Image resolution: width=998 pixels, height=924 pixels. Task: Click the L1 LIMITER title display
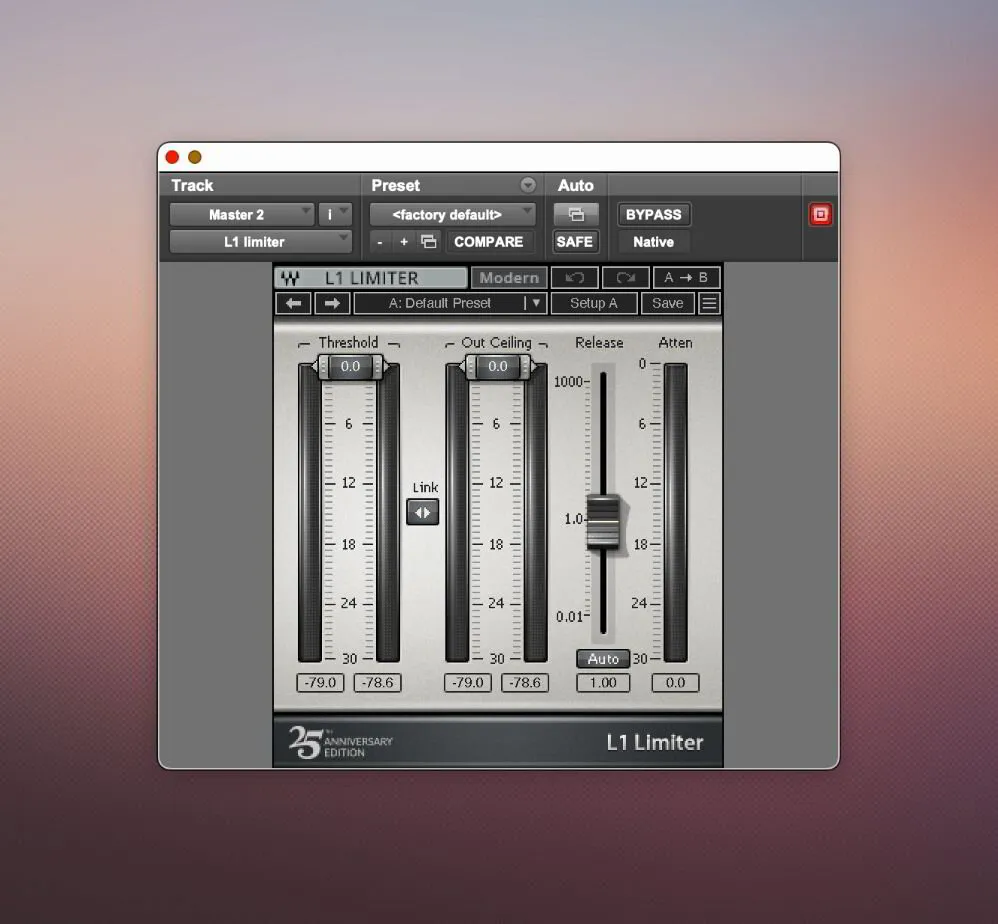click(372, 278)
